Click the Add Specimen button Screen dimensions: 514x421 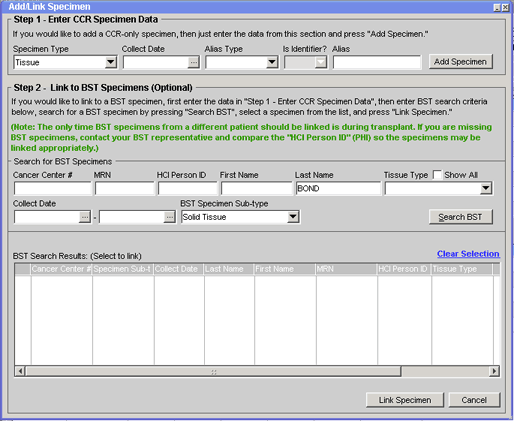460,62
